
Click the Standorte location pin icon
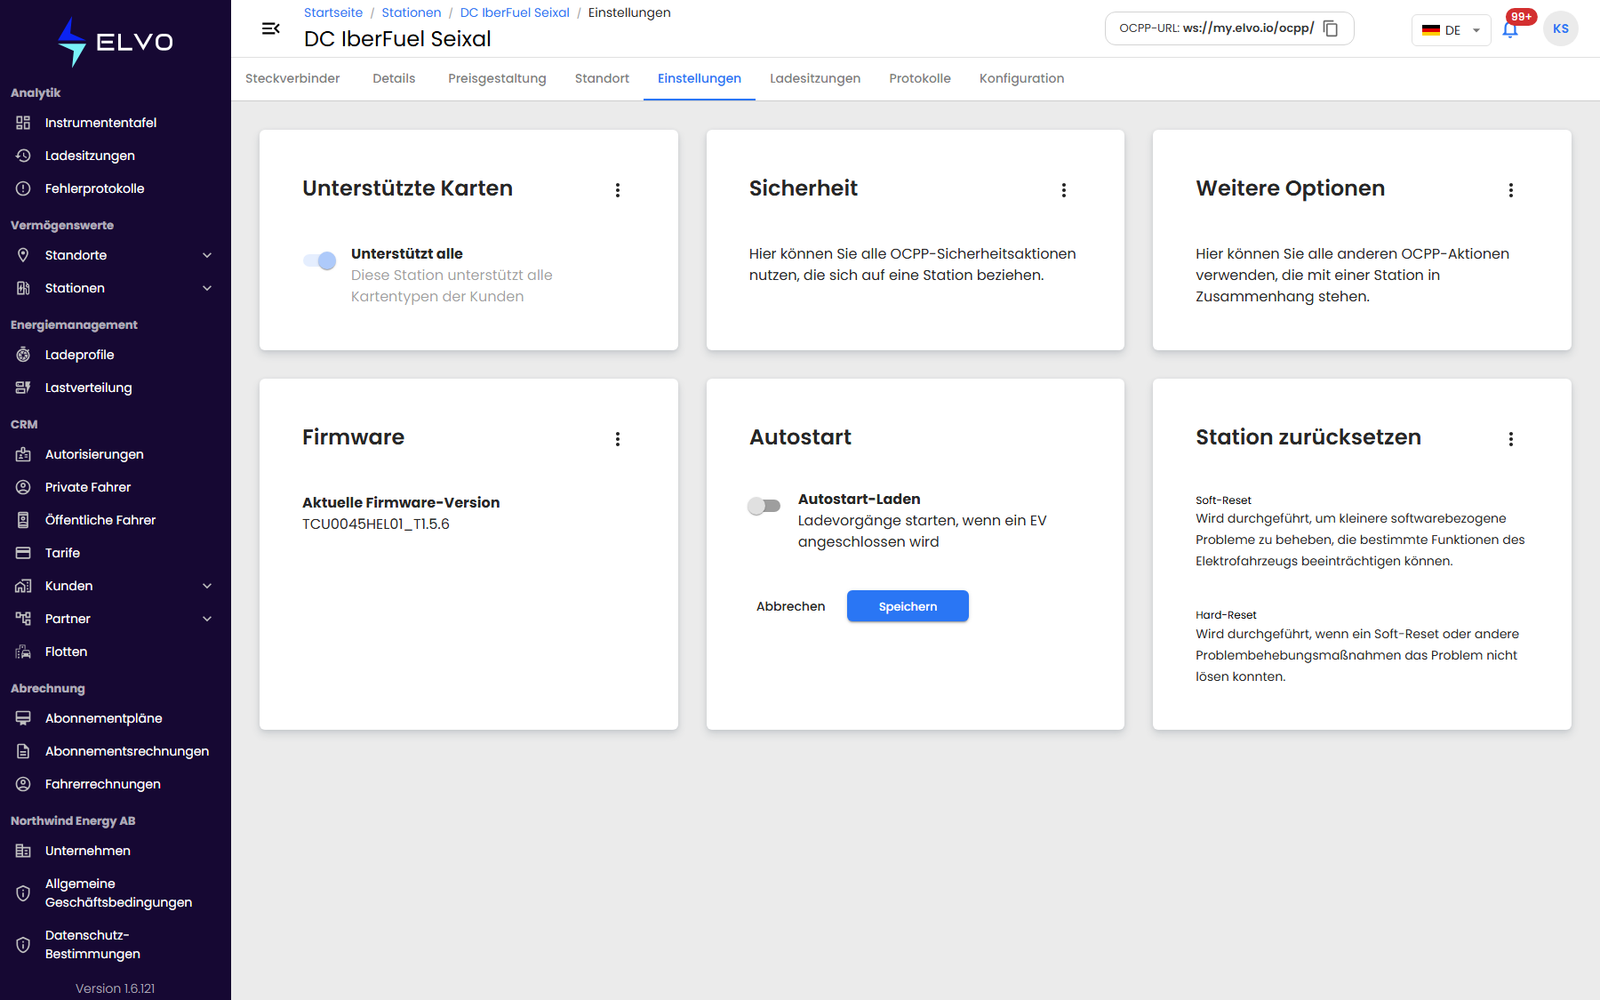click(23, 255)
